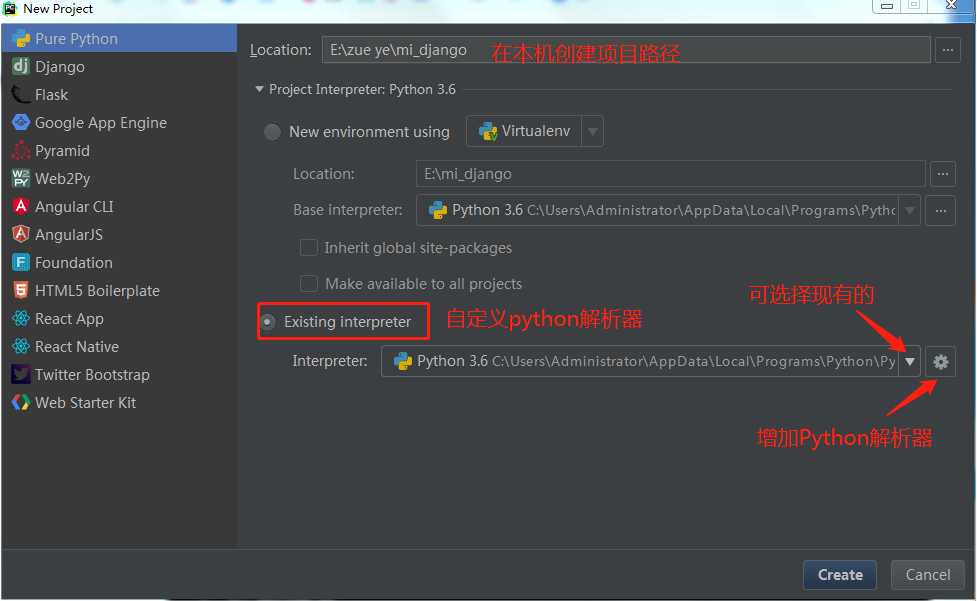Select React Native in project types
The height and width of the screenshot is (601, 977).
click(x=118, y=347)
